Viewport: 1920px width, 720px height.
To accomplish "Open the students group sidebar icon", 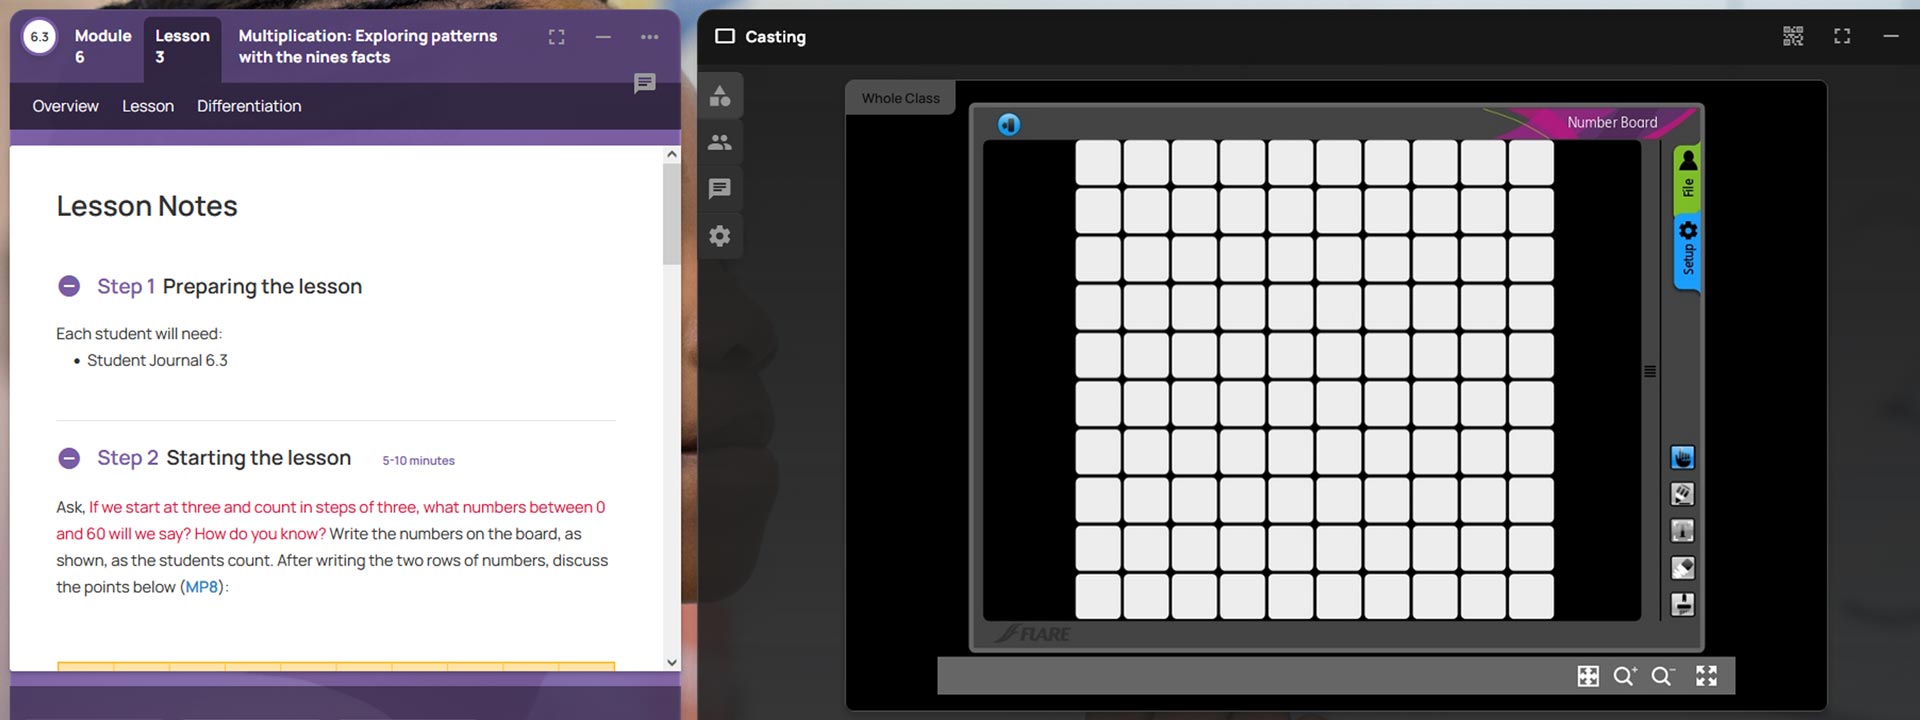I will (720, 142).
